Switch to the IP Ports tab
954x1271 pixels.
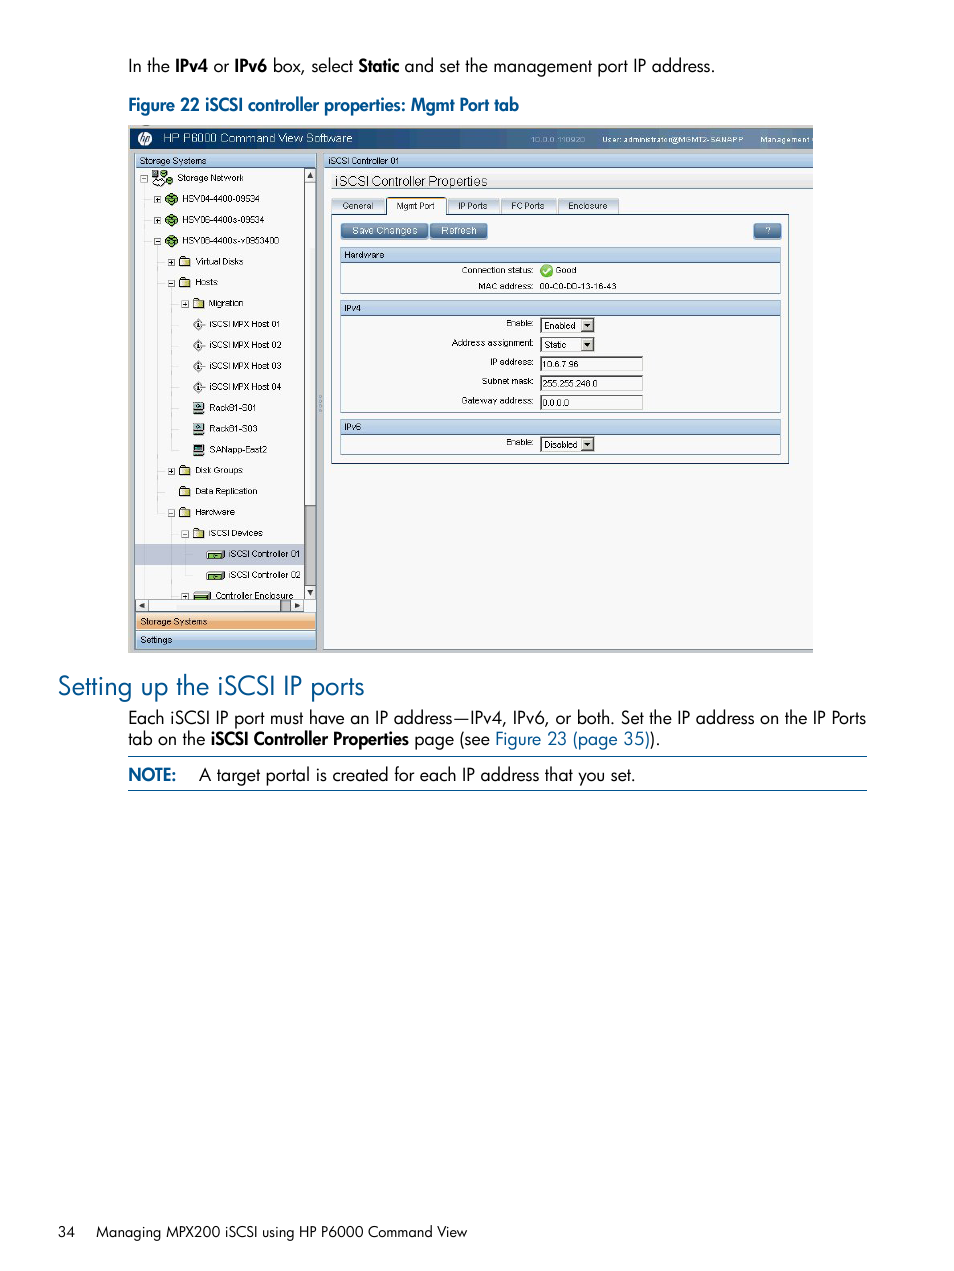tap(472, 206)
